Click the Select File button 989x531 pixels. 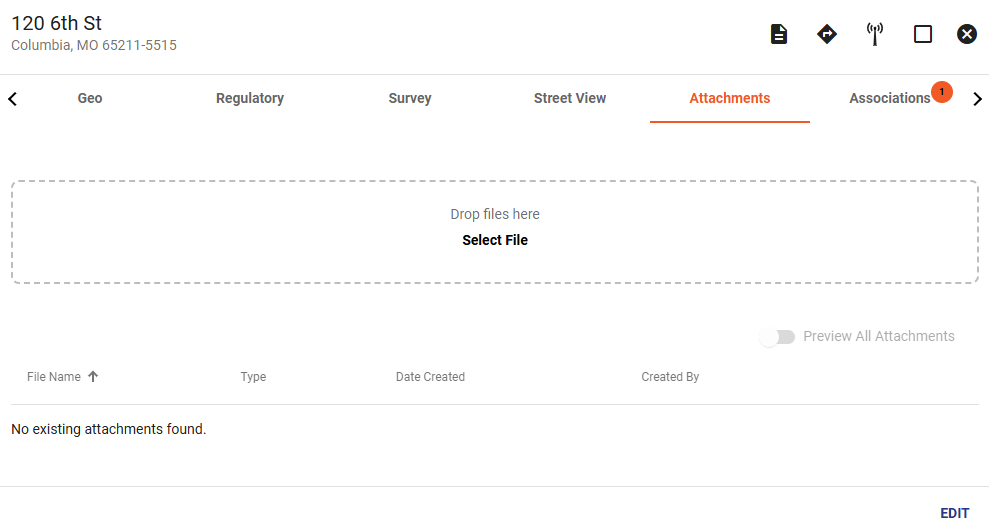(x=495, y=240)
